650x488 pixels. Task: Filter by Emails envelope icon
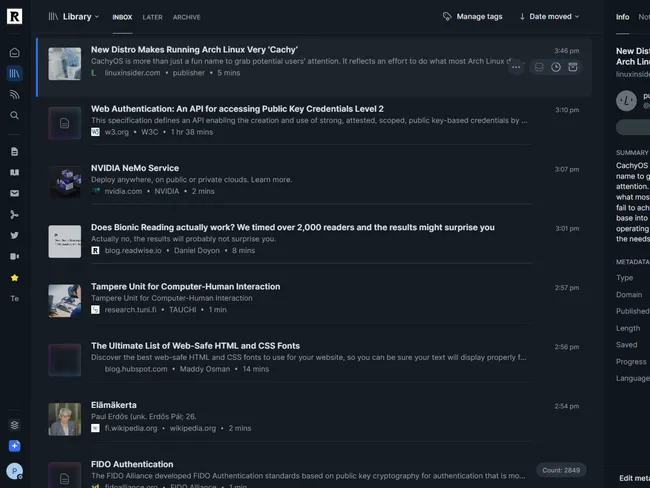coord(15,193)
